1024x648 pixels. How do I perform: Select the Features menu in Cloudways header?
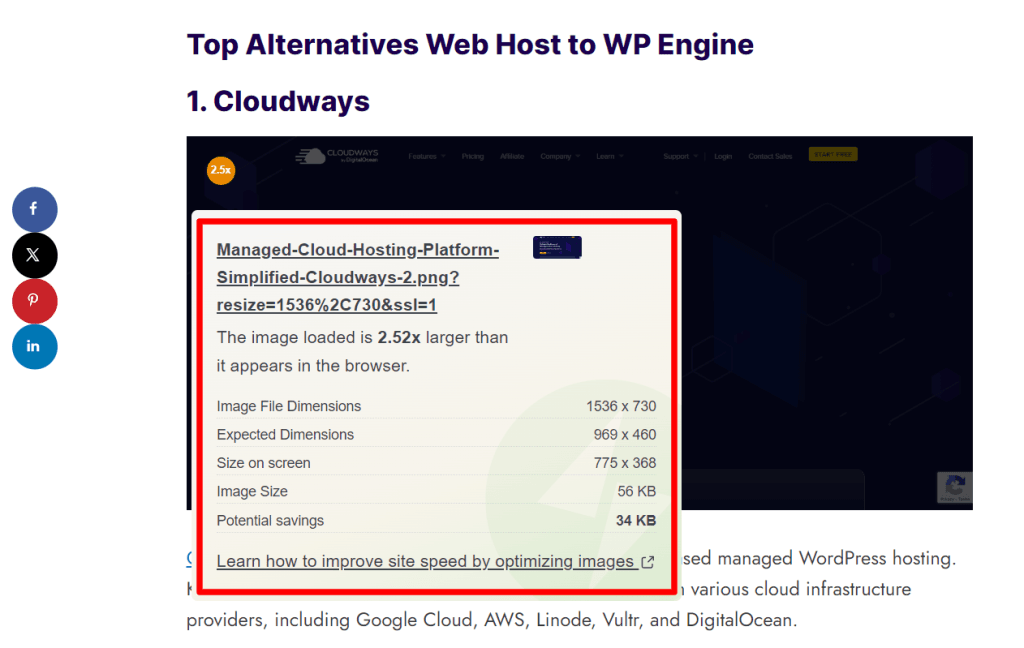point(426,156)
